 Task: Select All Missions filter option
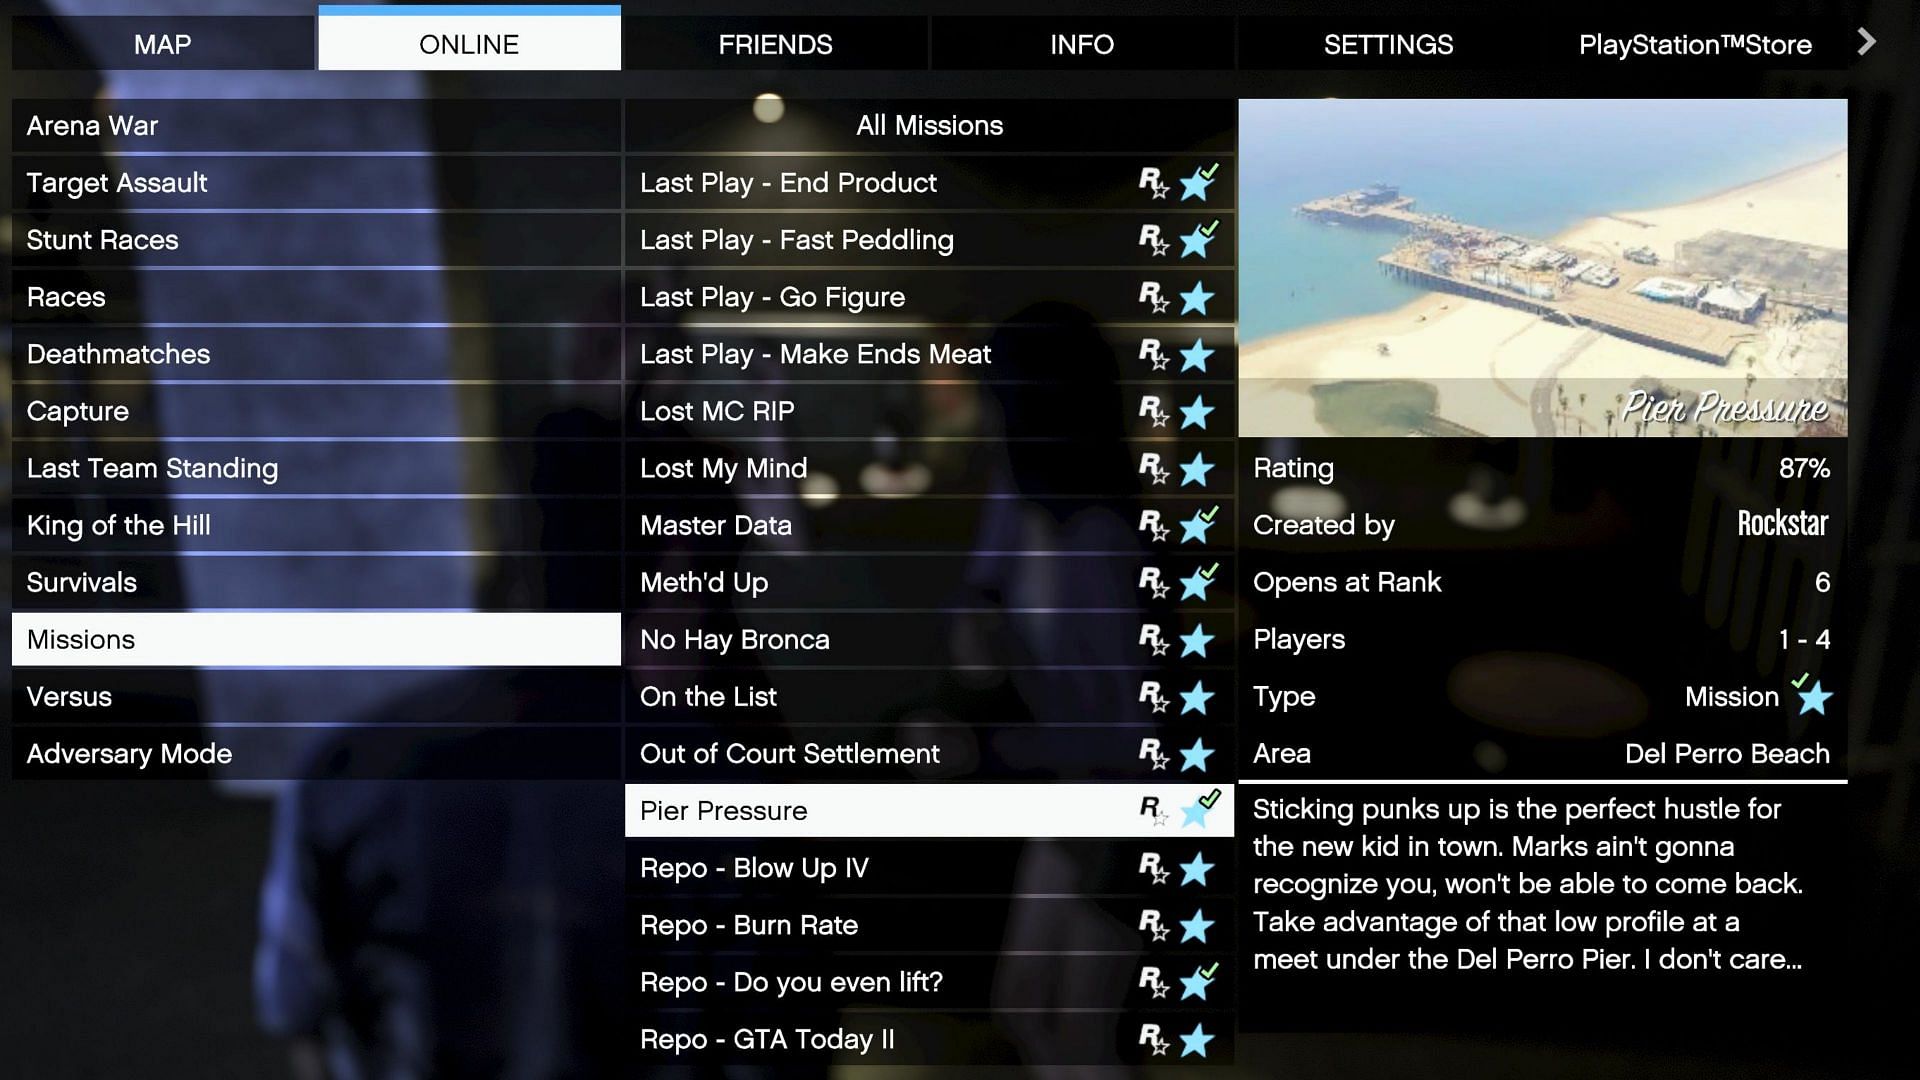(x=927, y=124)
